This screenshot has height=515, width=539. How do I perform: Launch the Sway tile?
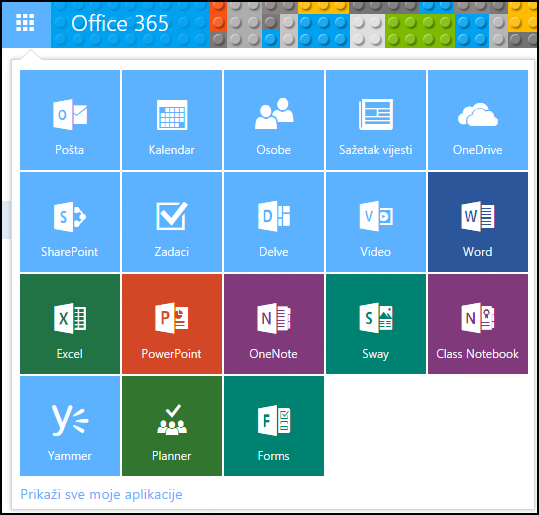pos(376,324)
